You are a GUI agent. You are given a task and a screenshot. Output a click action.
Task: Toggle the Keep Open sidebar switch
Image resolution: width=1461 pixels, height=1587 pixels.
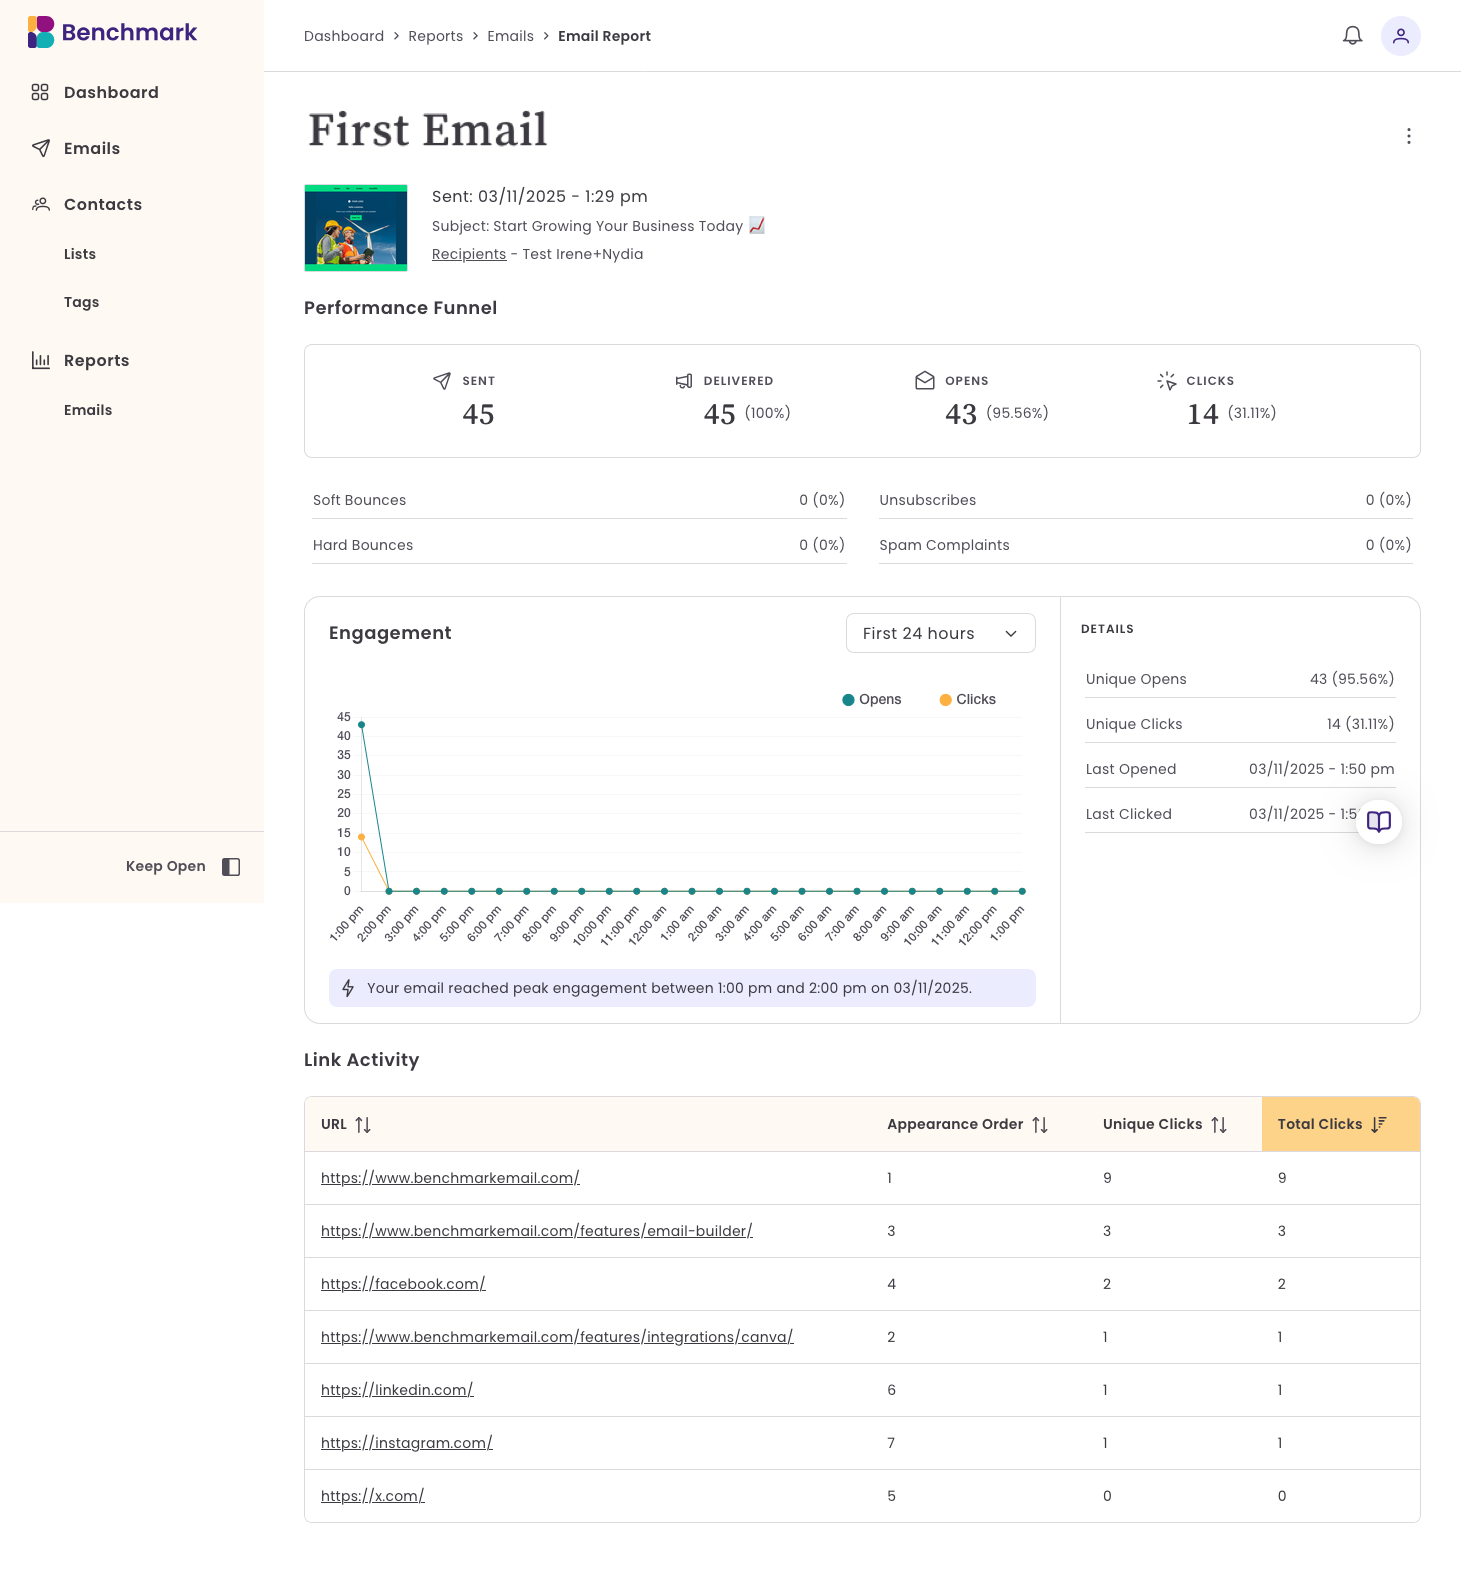point(231,867)
